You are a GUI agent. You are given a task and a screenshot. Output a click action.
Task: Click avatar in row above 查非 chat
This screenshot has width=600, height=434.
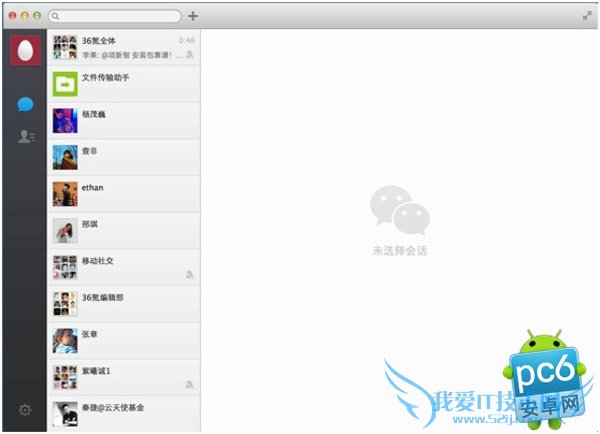(x=65, y=121)
